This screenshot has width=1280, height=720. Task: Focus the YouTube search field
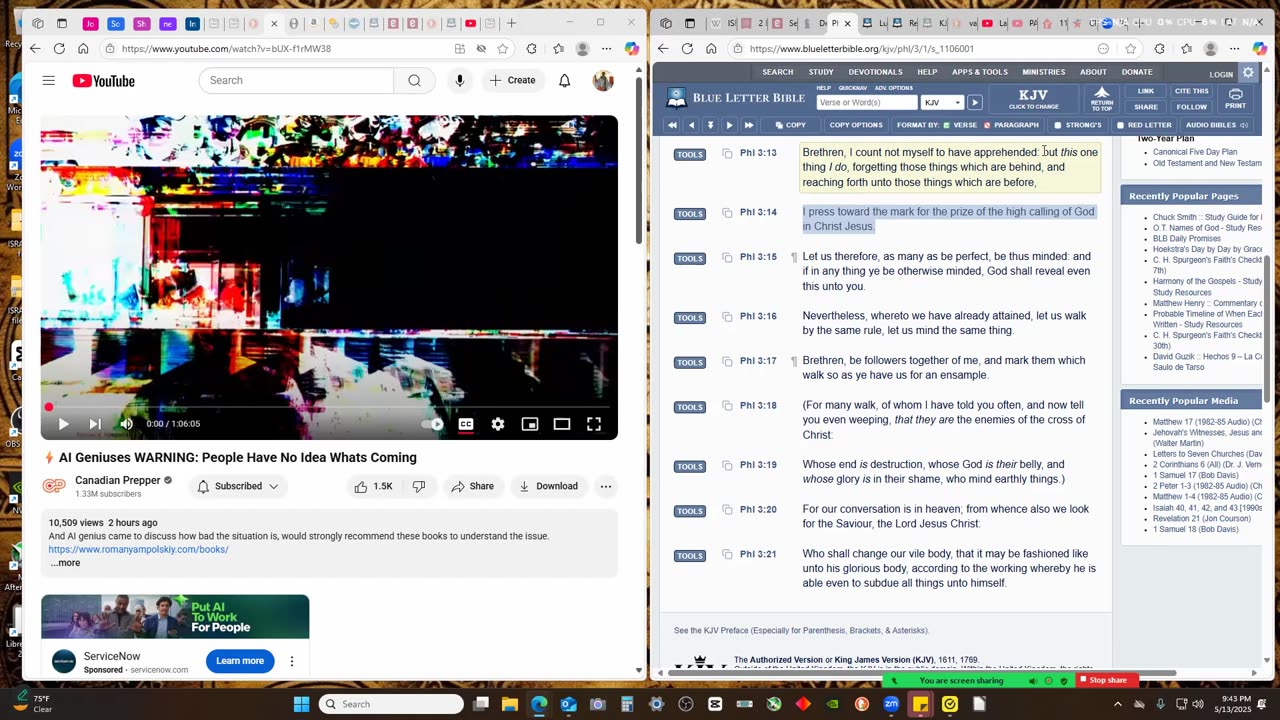(296, 80)
